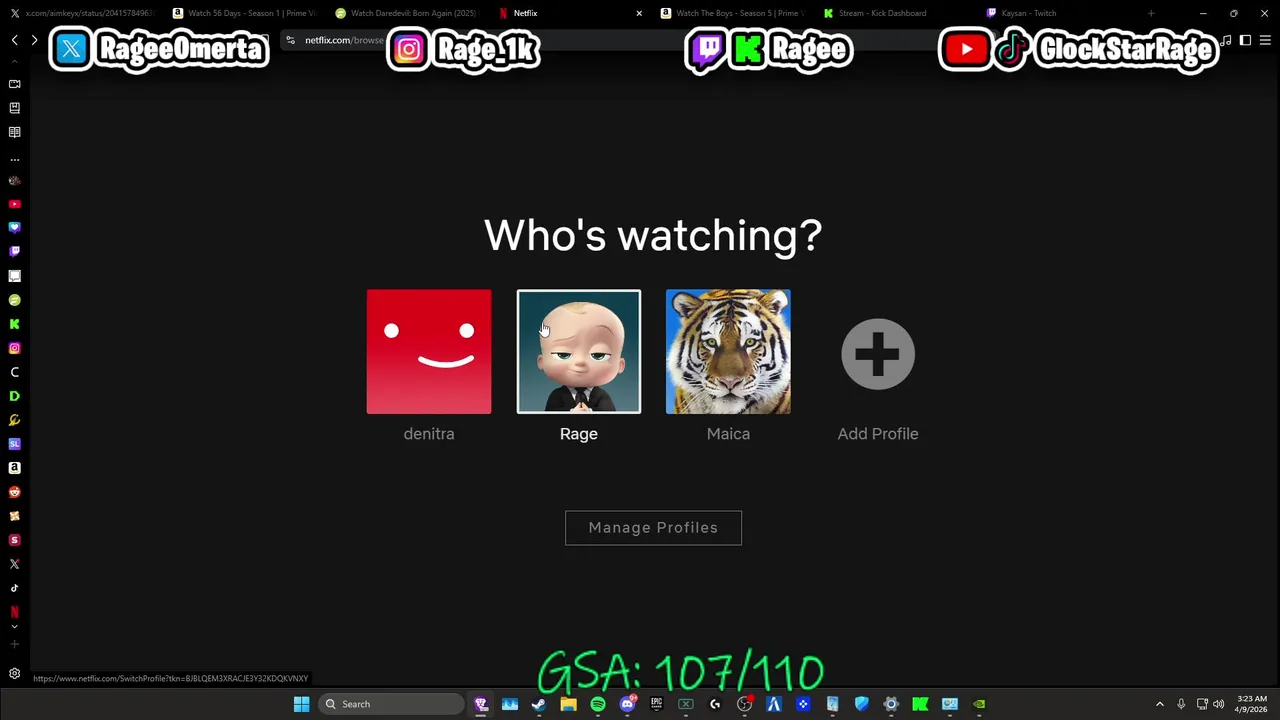This screenshot has width=1280, height=720.
Task: Show hidden system tray icons
Action: [1160, 704]
